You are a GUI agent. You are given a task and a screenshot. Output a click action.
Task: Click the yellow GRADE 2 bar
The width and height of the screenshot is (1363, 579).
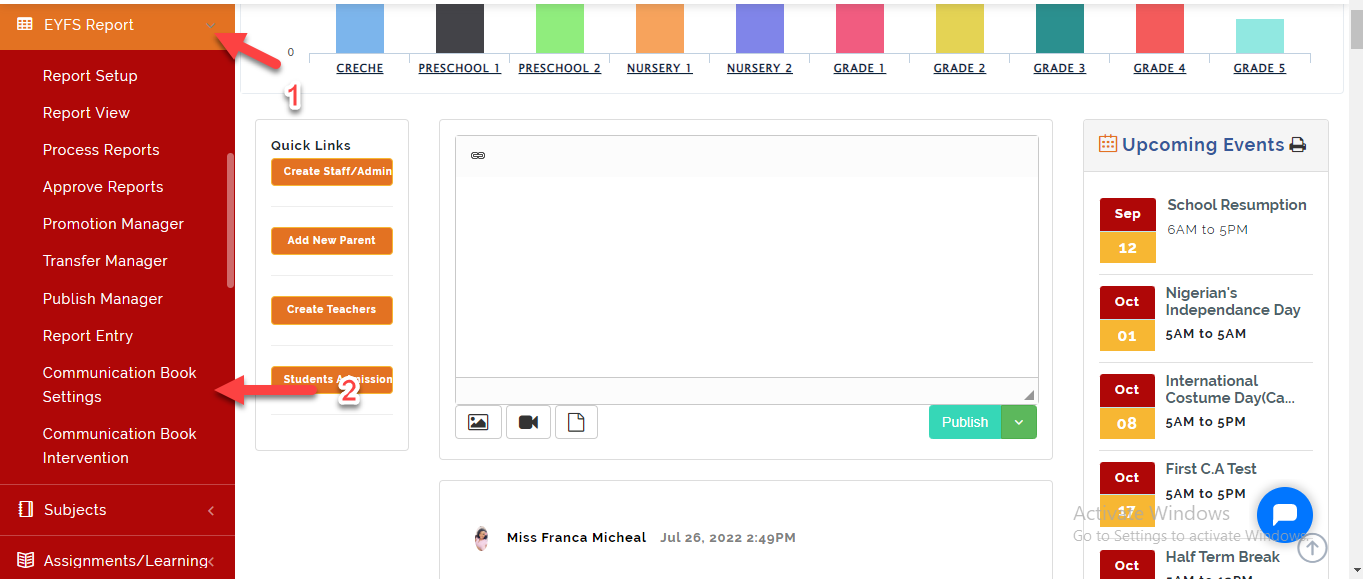960,28
